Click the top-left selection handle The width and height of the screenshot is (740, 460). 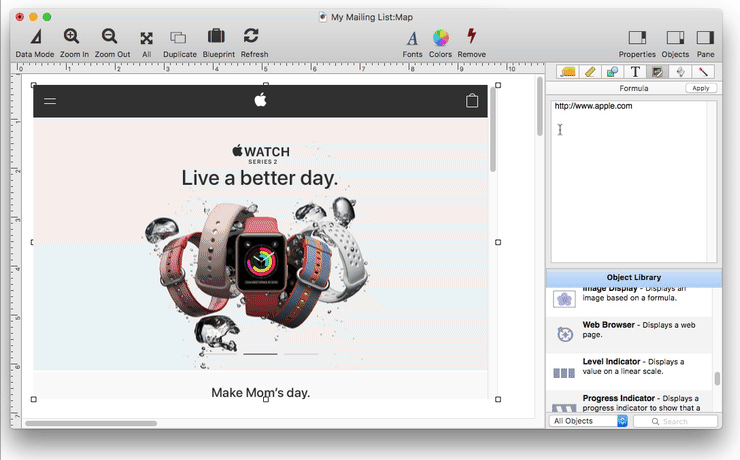coord(34,85)
